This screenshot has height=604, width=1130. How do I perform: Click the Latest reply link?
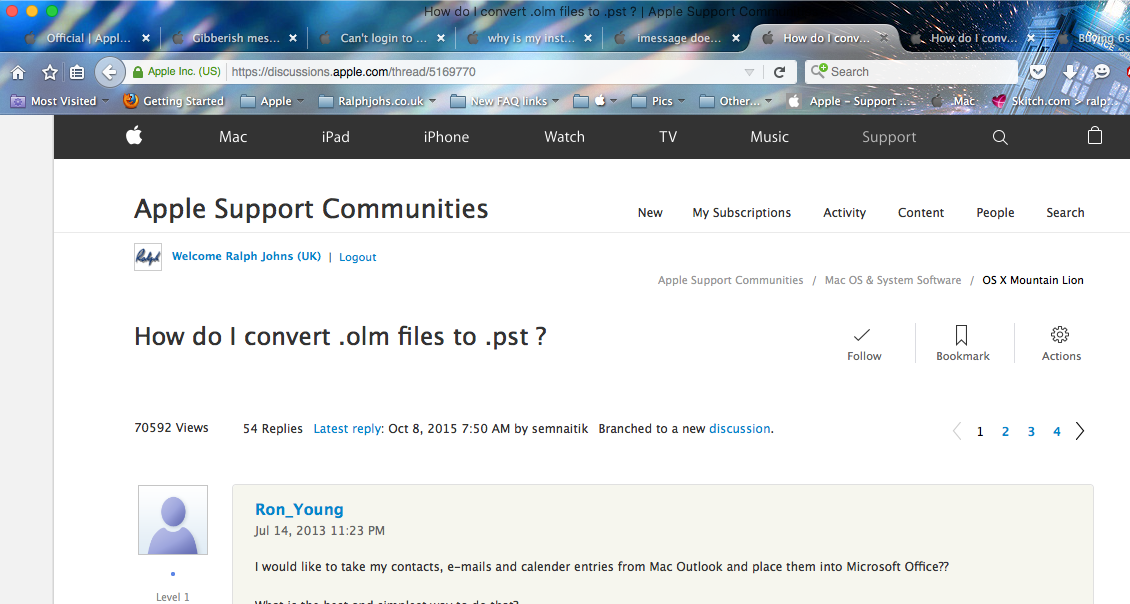347,429
